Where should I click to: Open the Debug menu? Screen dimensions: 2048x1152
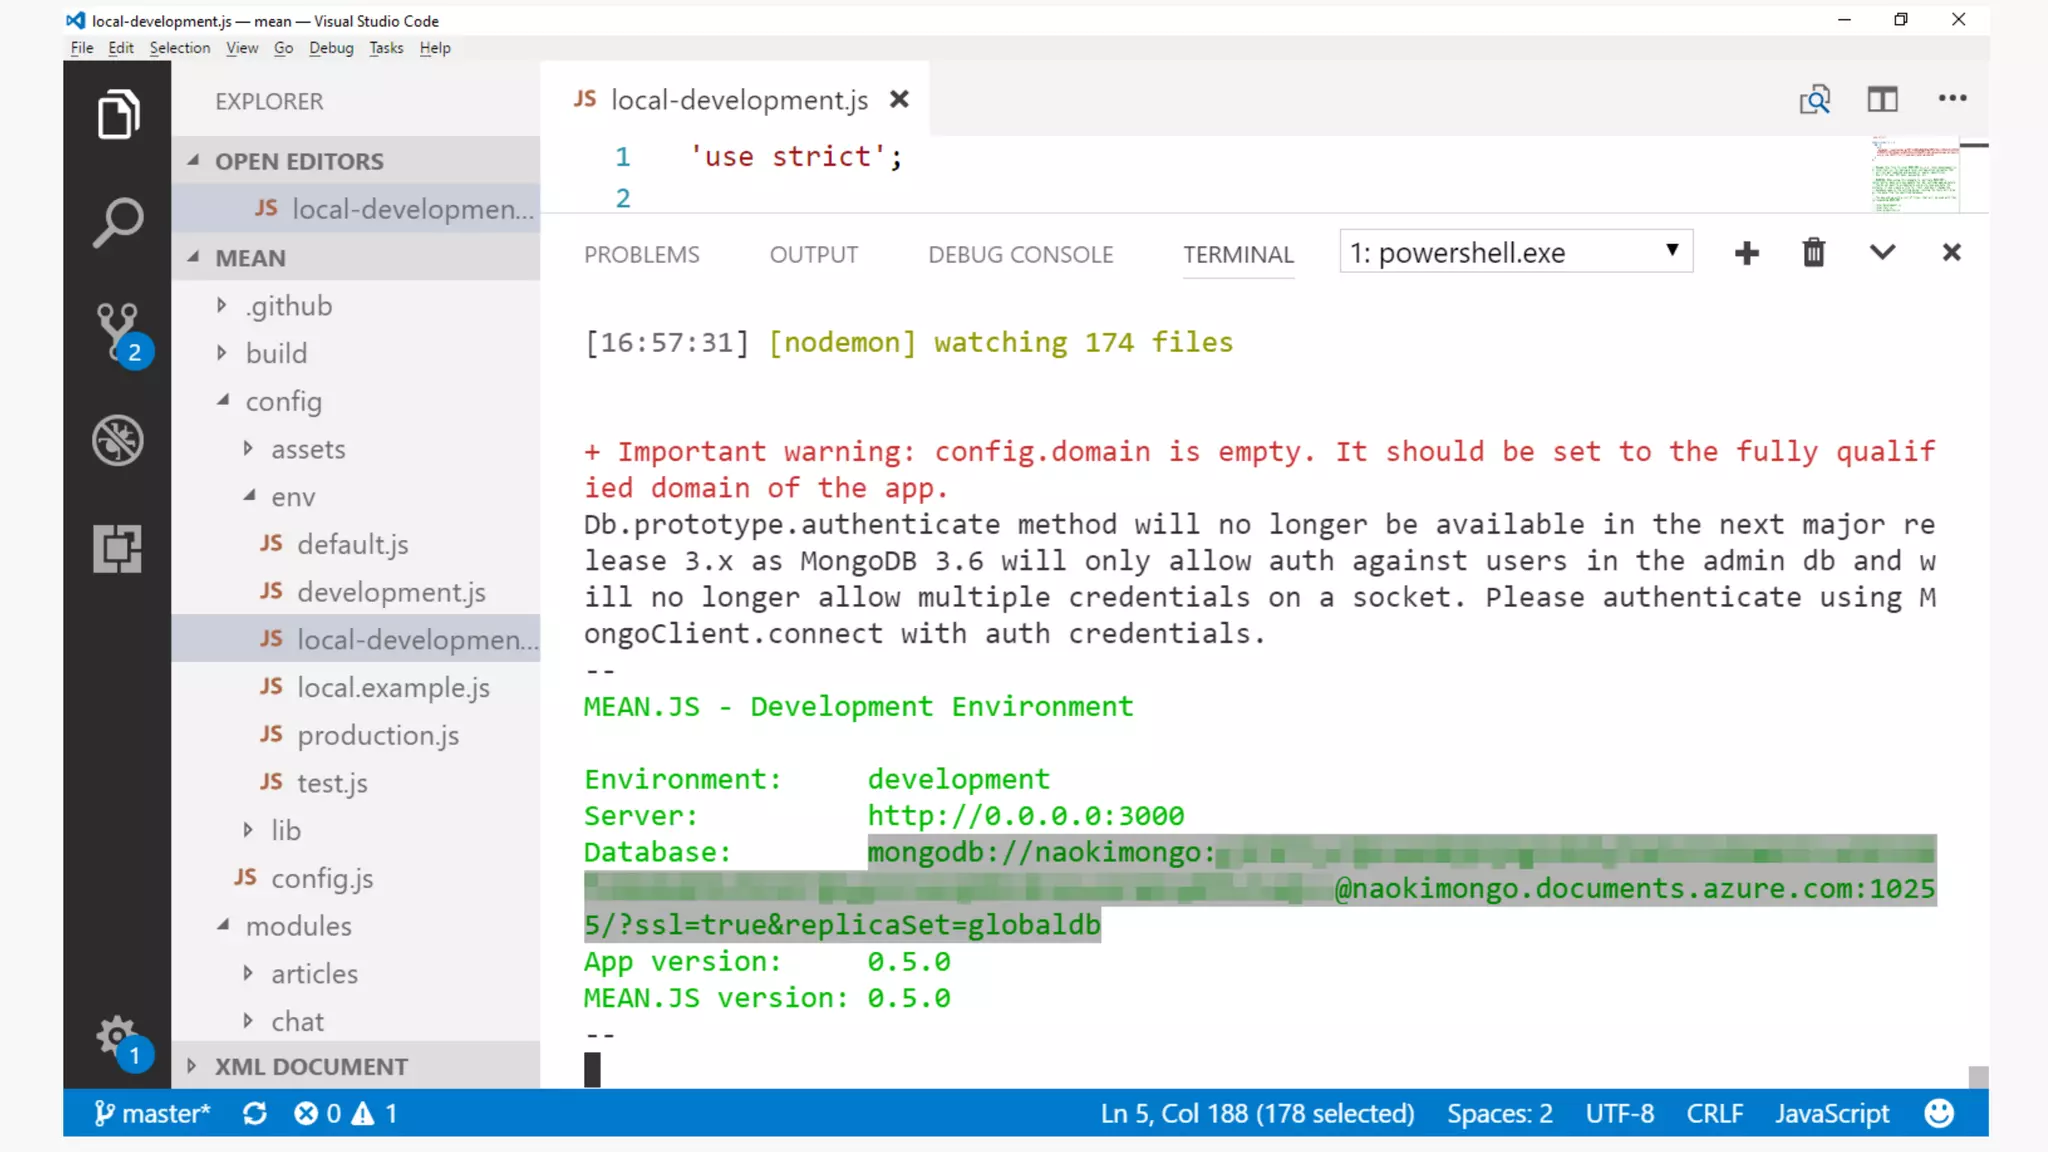click(x=331, y=48)
